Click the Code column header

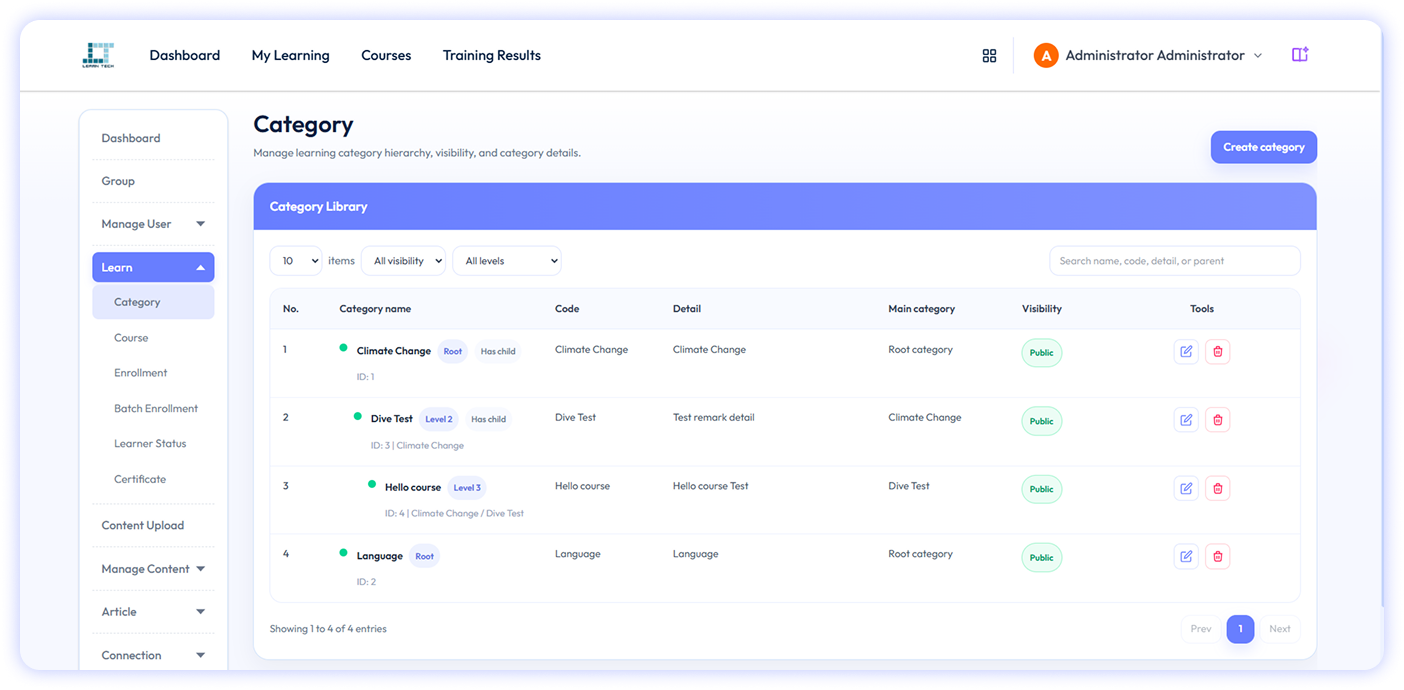click(567, 309)
